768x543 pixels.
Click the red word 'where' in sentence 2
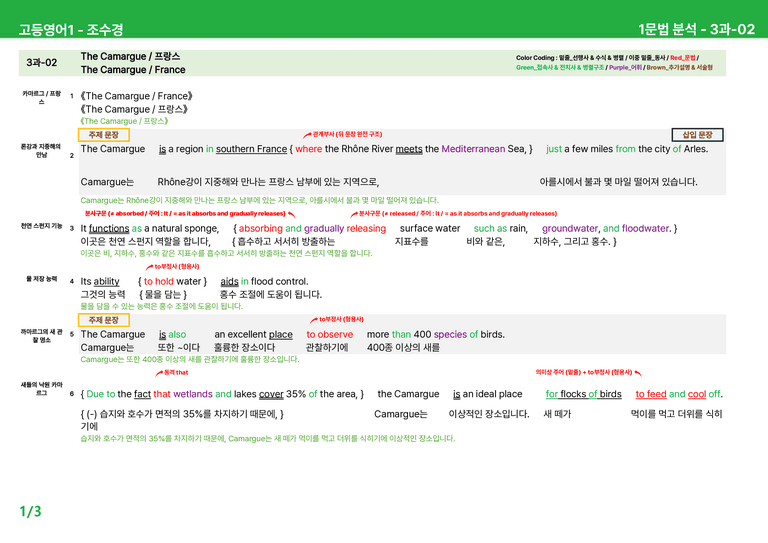(309, 149)
